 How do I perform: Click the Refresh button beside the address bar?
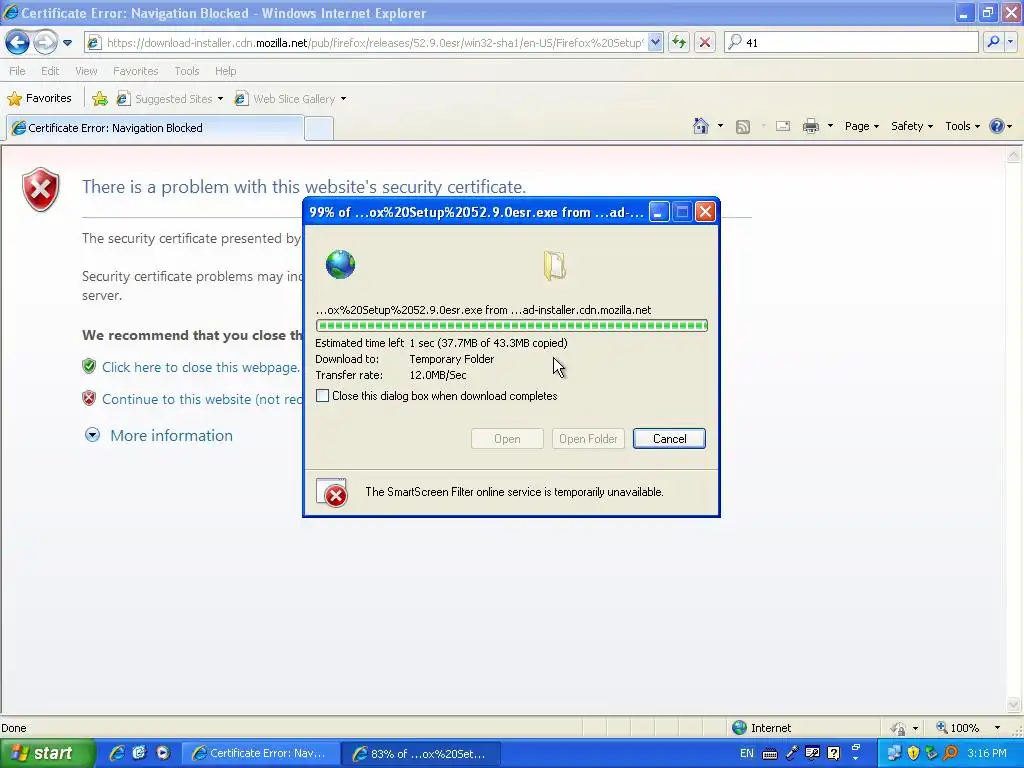pyautogui.click(x=679, y=42)
